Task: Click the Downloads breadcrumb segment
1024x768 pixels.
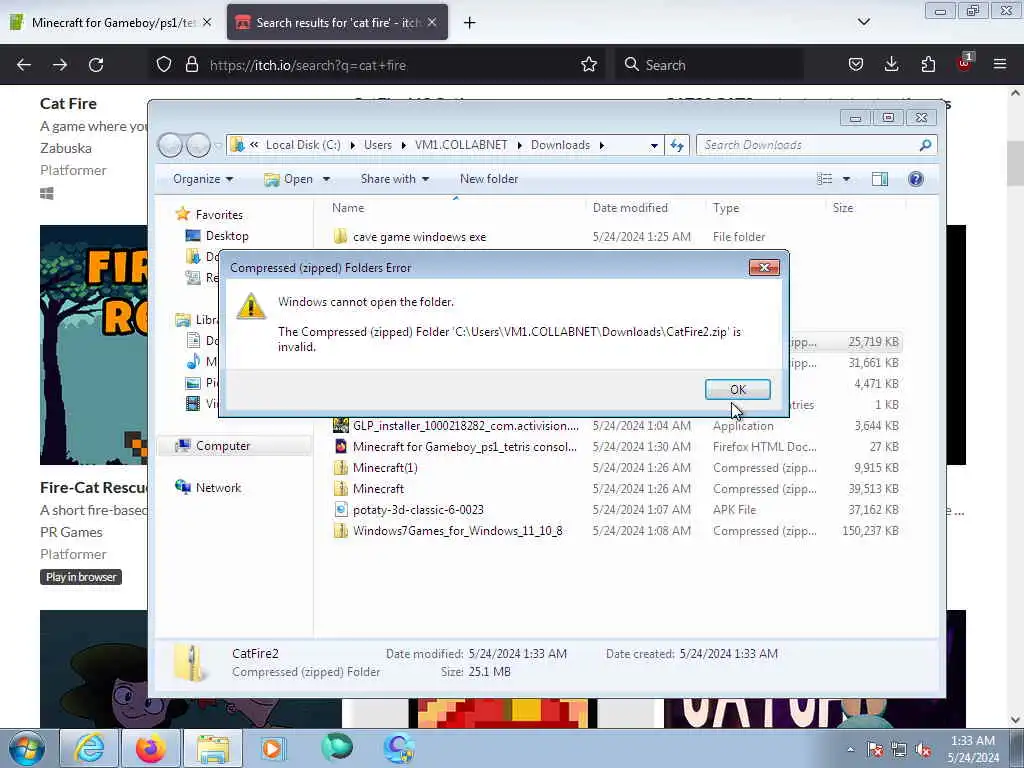Action: tap(560, 145)
